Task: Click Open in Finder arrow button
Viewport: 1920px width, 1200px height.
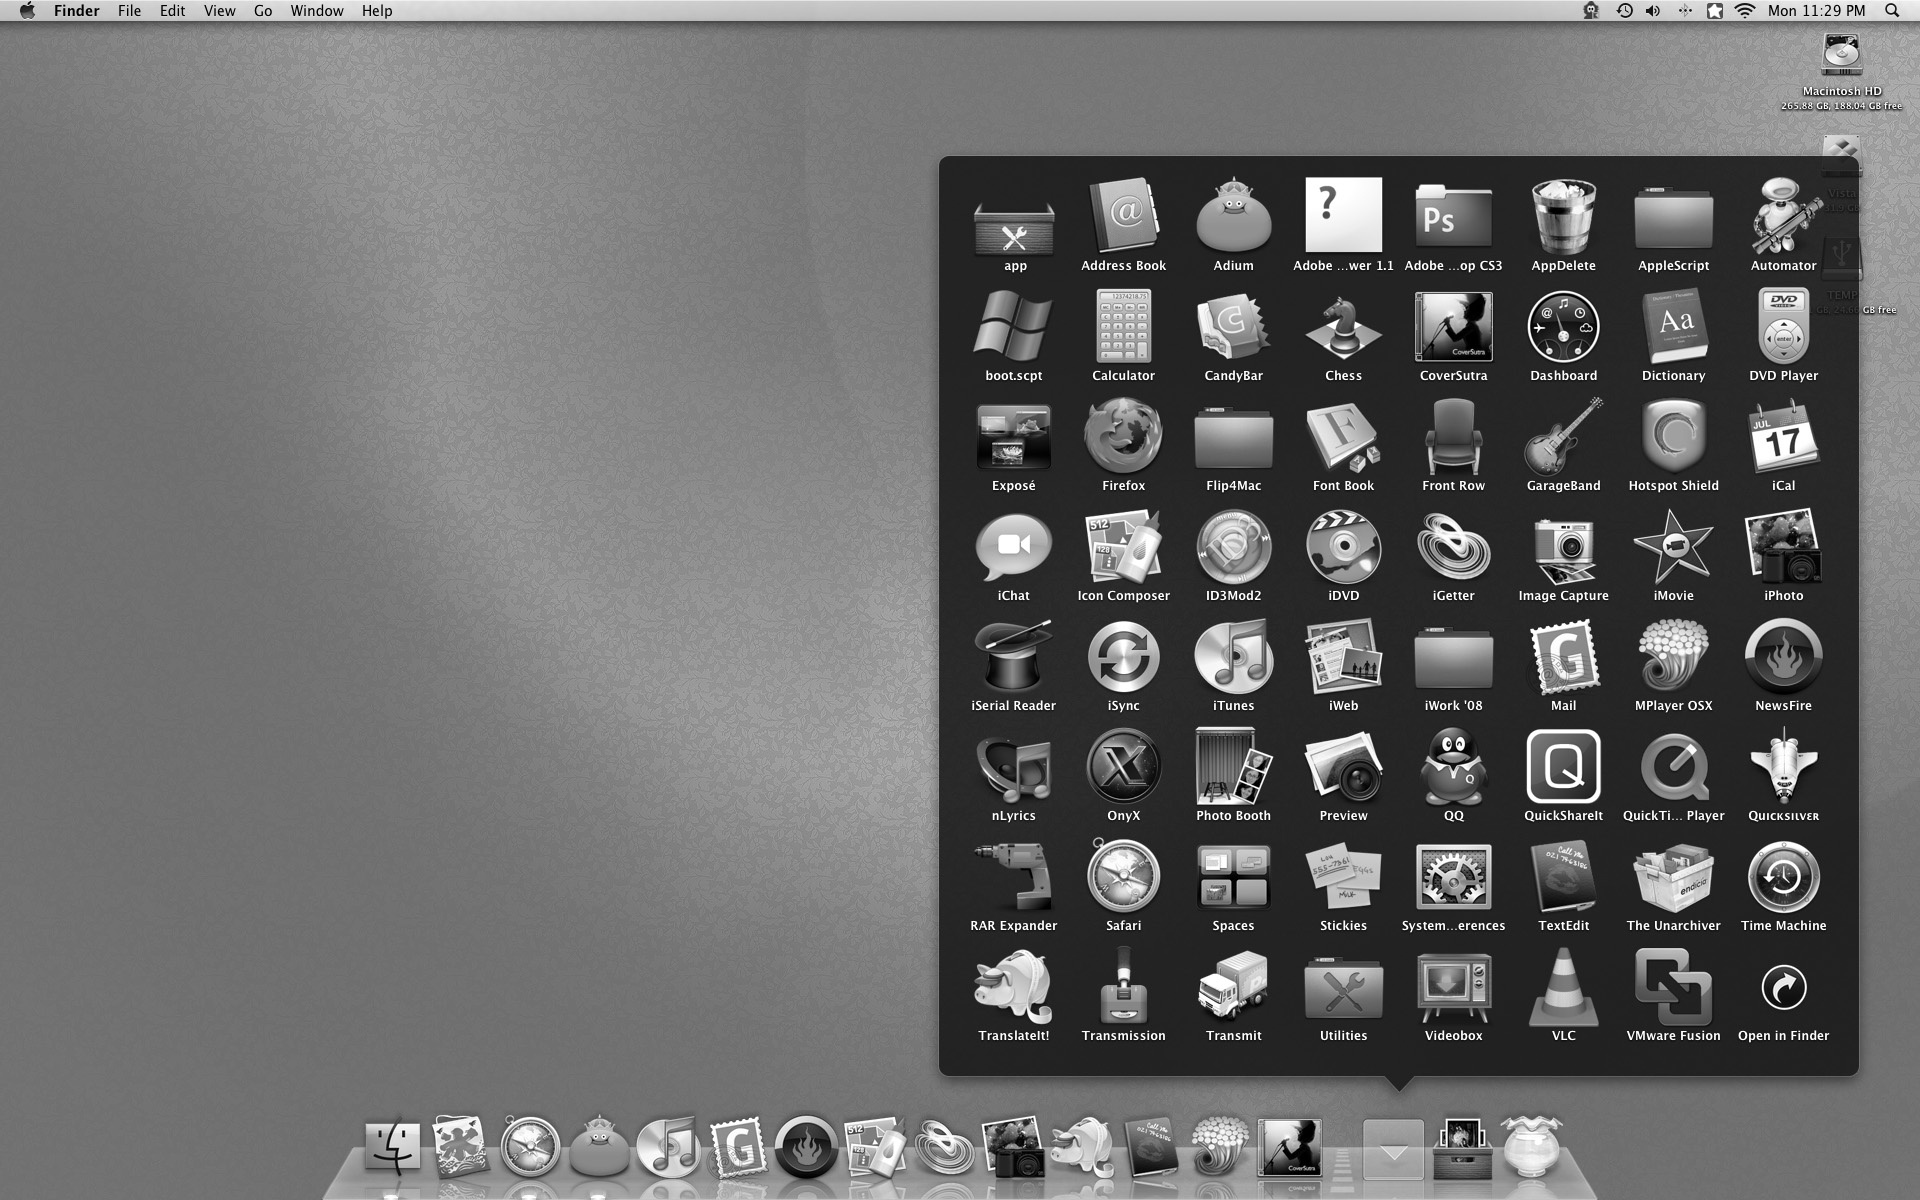Action: pyautogui.click(x=1783, y=988)
